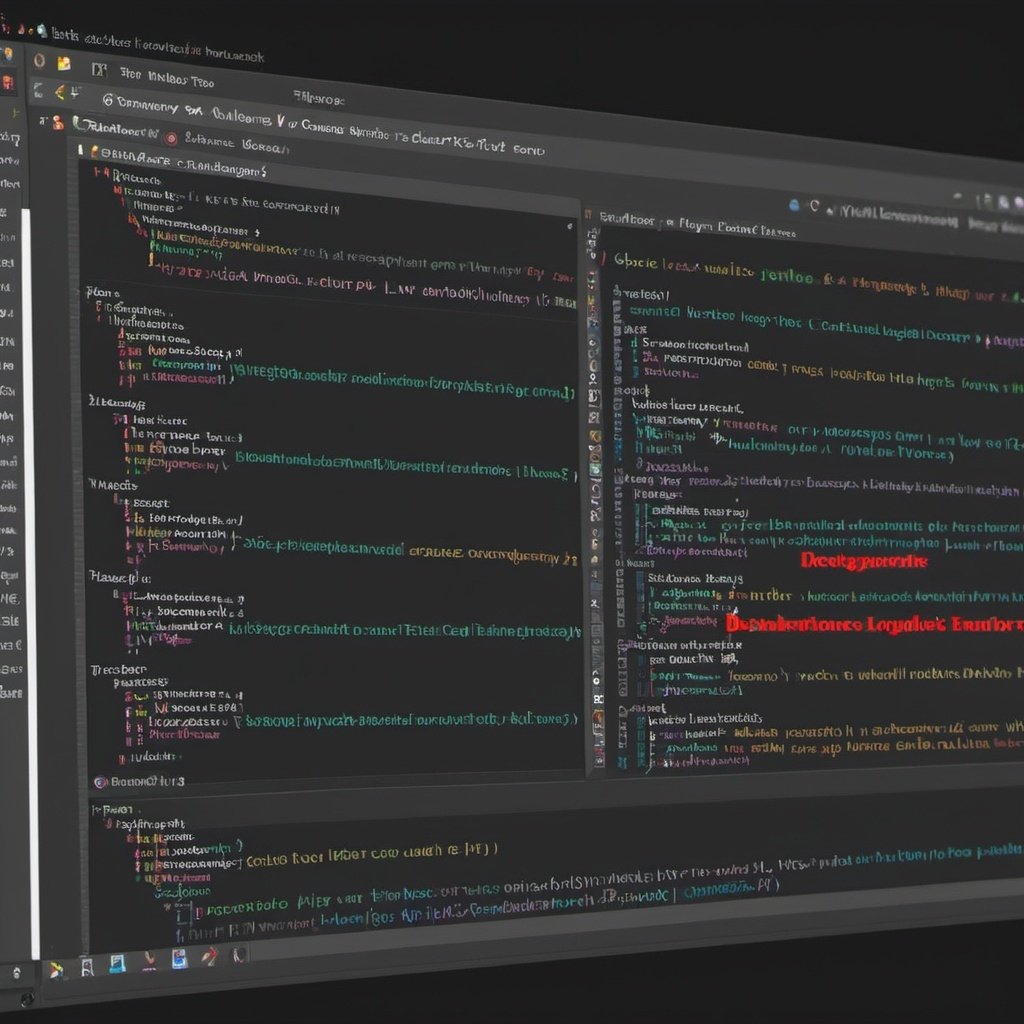Open the white crescent icon in taskbar
The width and height of the screenshot is (1024, 1024).
(240, 955)
